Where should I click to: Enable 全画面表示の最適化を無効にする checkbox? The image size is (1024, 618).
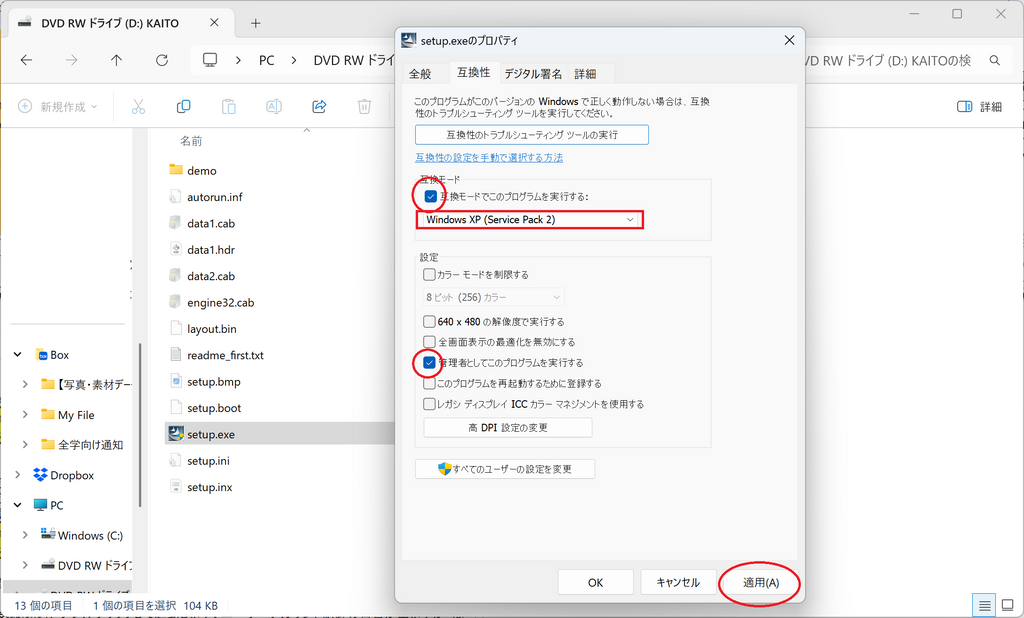tap(429, 342)
